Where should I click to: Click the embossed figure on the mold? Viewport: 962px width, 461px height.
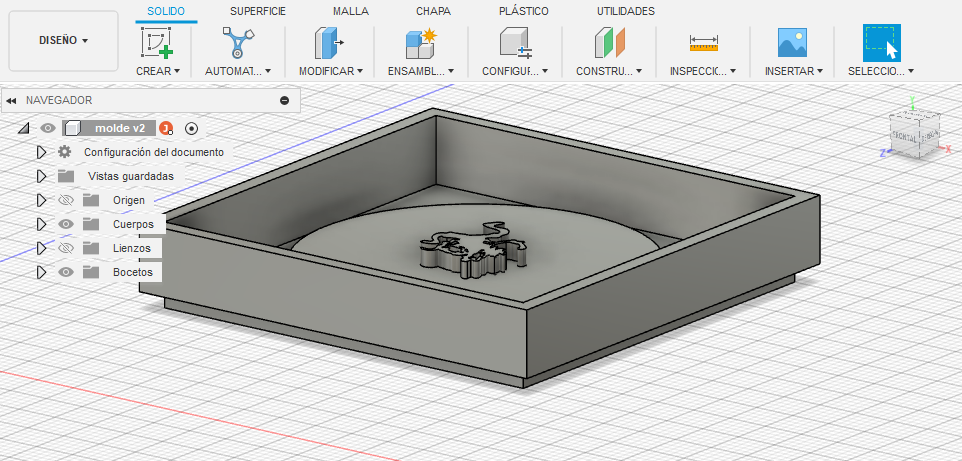pyautogui.click(x=472, y=250)
